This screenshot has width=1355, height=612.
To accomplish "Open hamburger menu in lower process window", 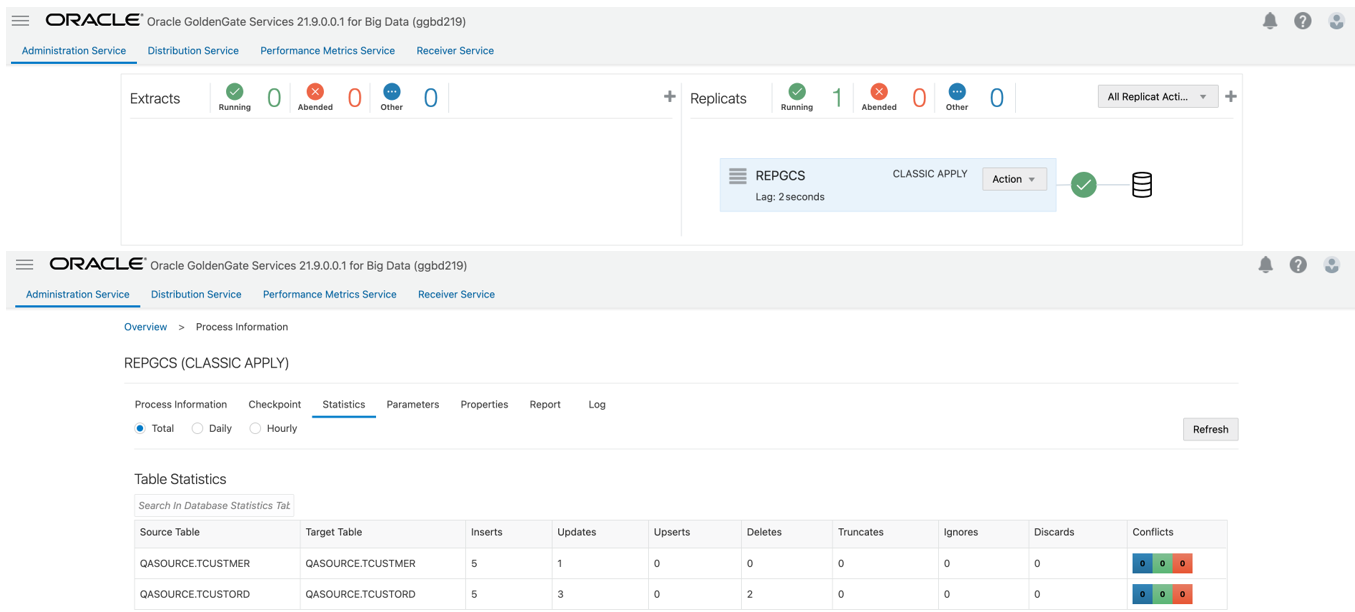I will [25, 264].
